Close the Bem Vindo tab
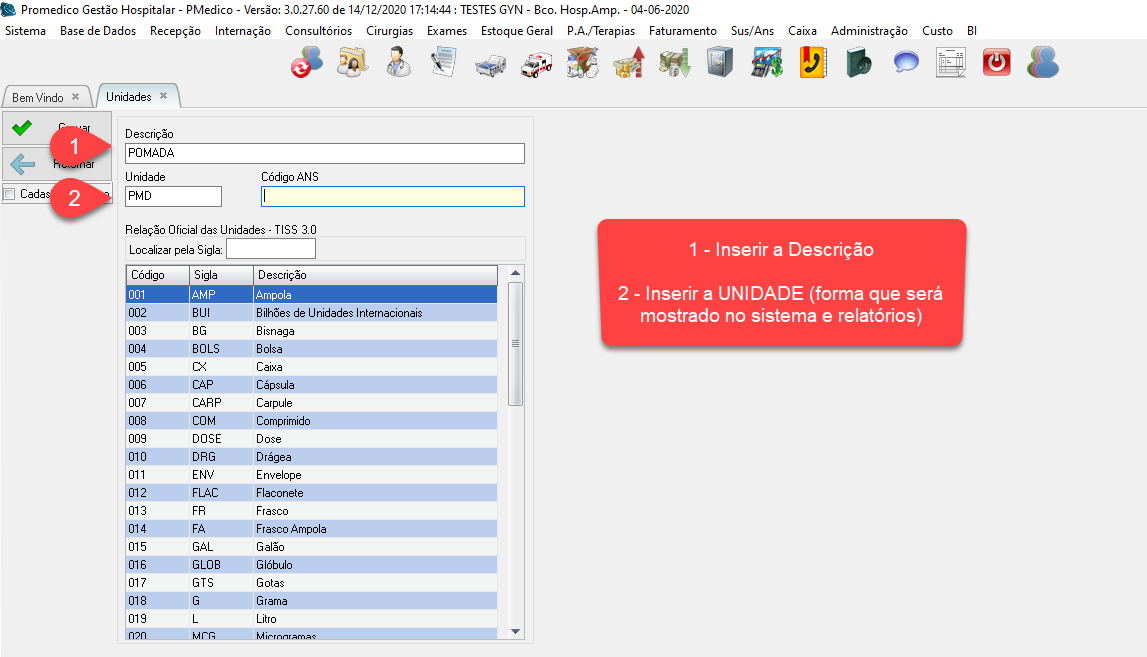Screen dimensions: 1147x657 click(x=75, y=97)
